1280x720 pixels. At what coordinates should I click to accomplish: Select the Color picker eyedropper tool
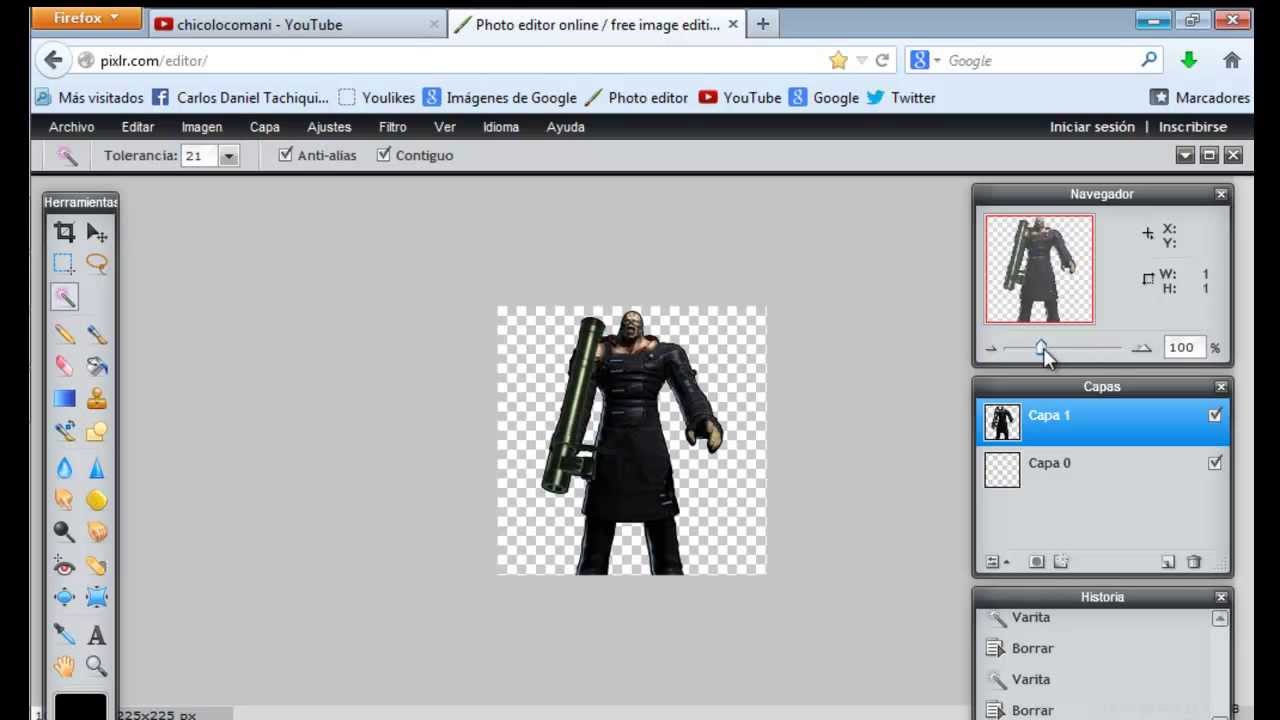[64, 634]
